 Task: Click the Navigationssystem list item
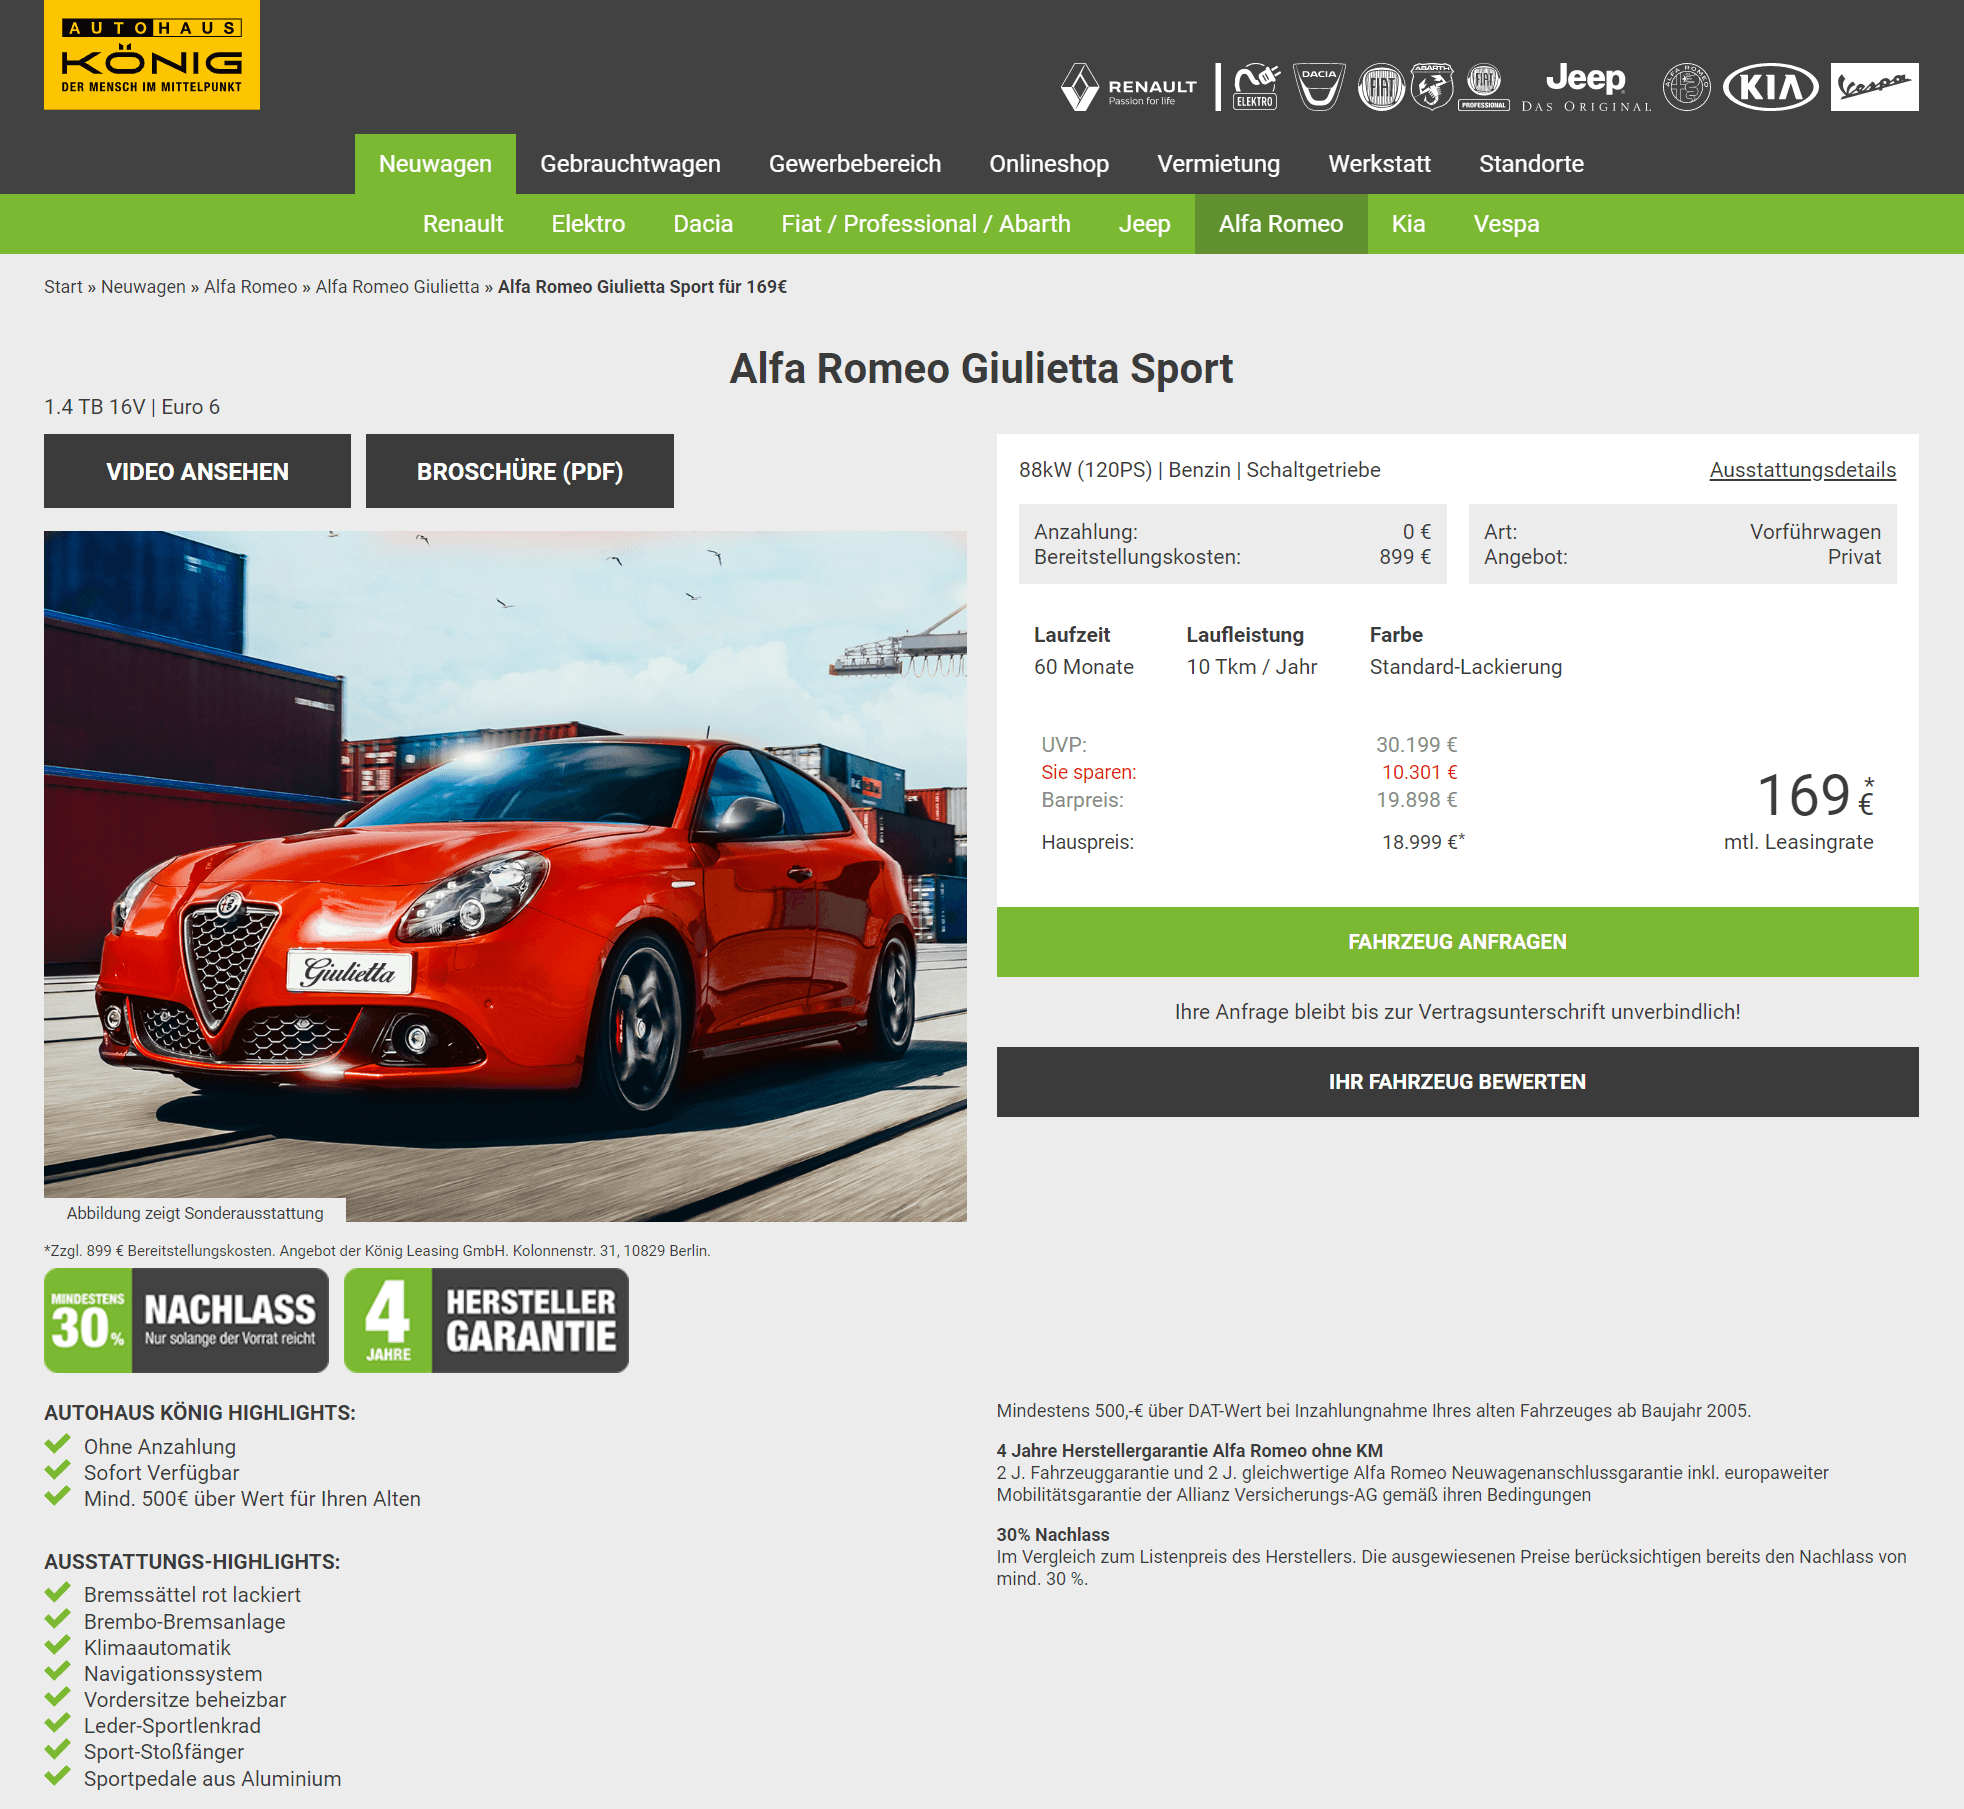click(x=173, y=1674)
